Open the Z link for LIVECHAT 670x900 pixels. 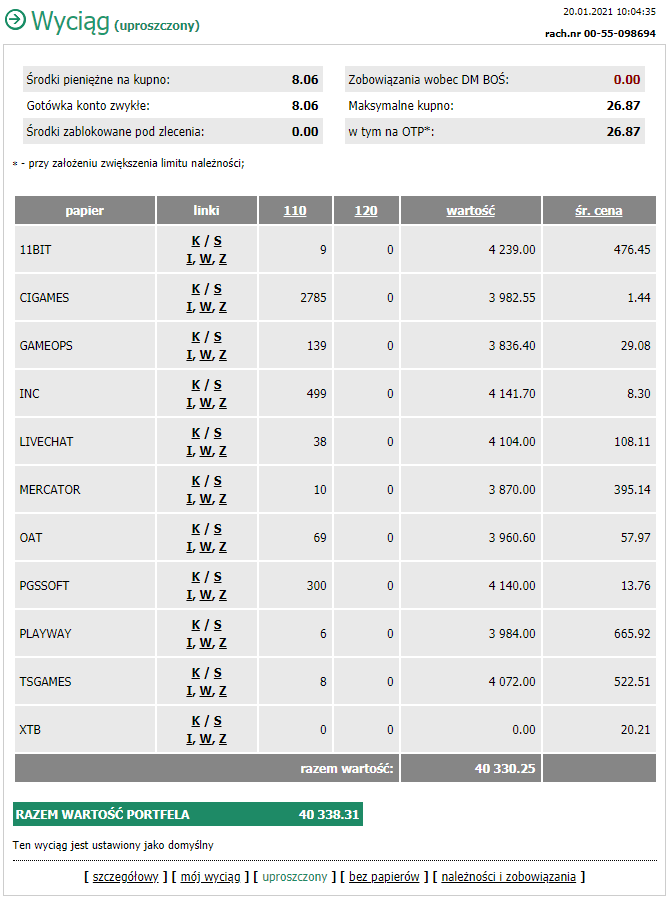click(223, 452)
